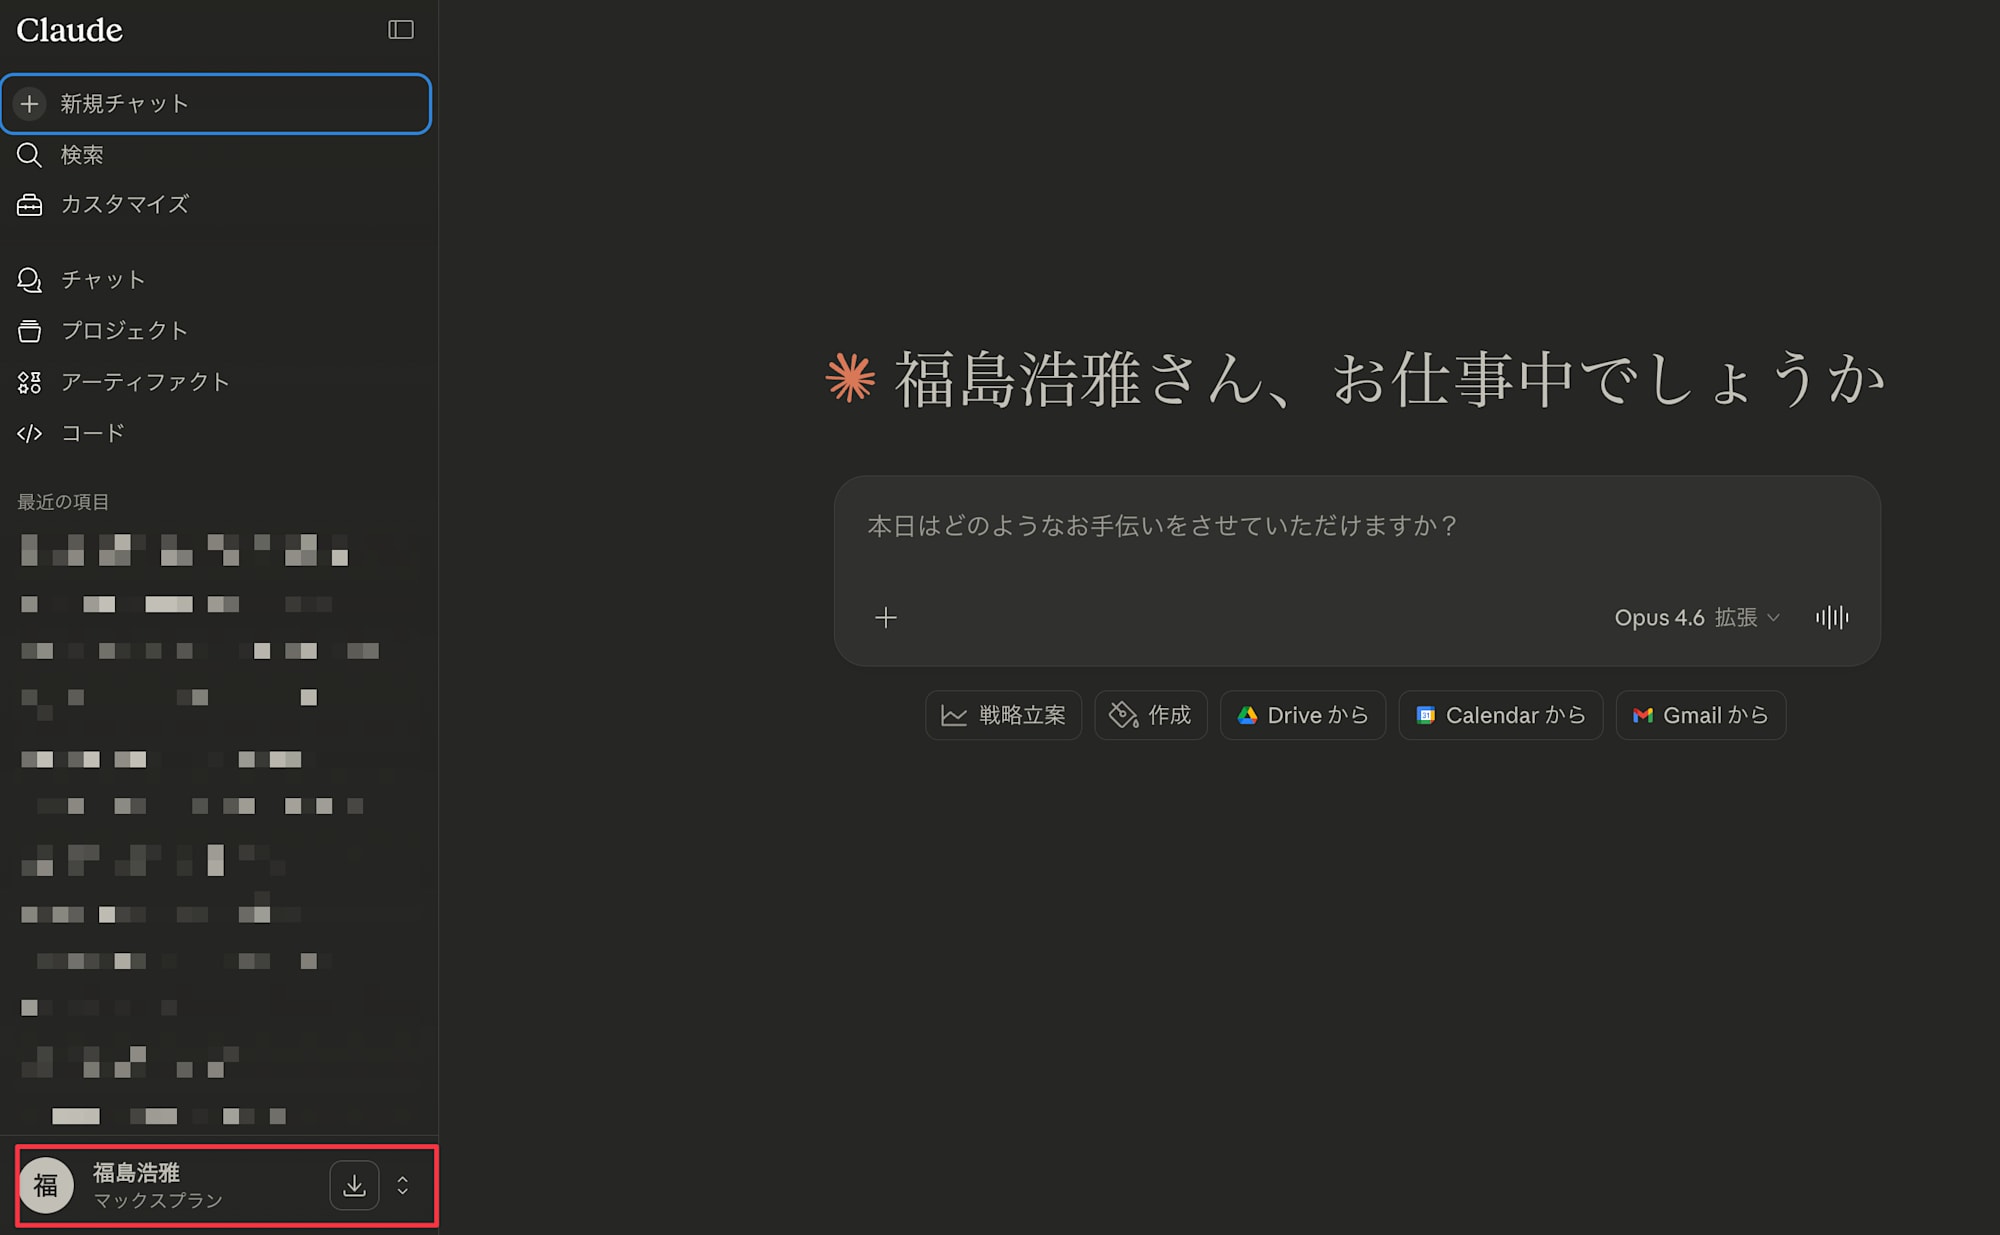Click the Gmail から button
The width and height of the screenshot is (2000, 1235).
1700,715
